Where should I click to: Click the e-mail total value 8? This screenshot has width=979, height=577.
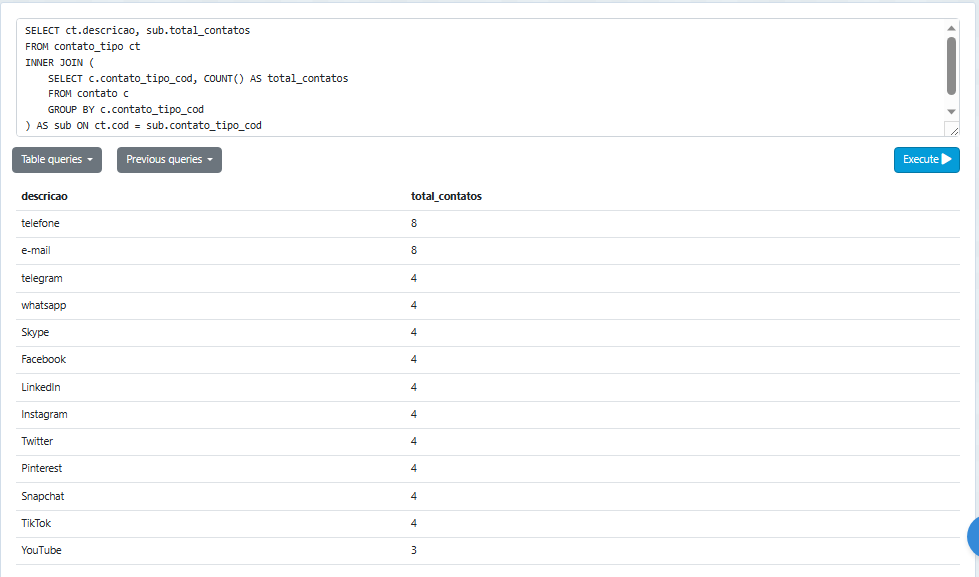[414, 250]
